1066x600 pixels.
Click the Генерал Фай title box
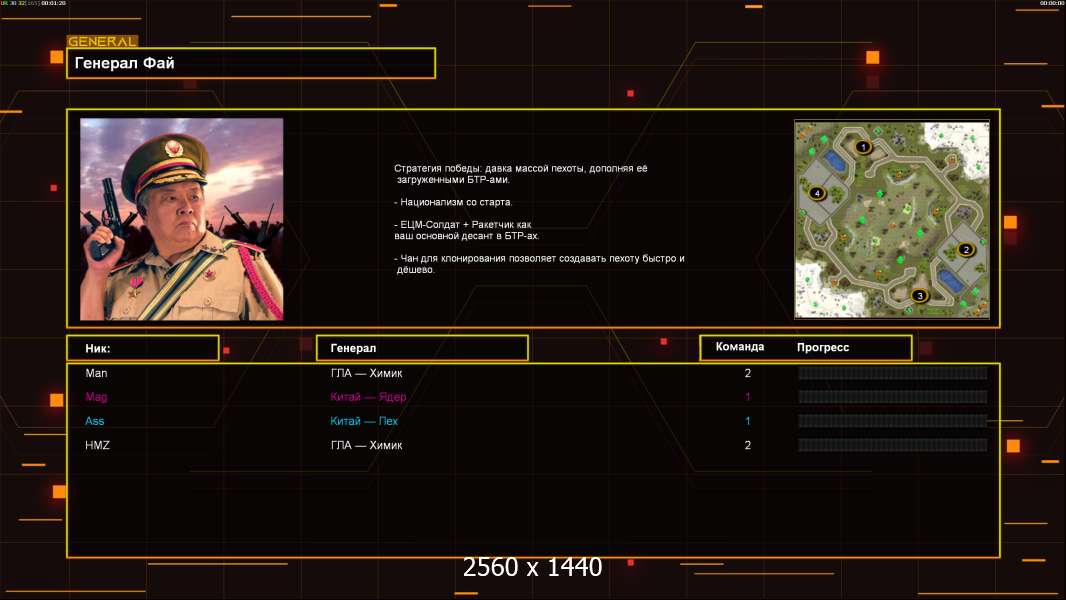click(251, 63)
